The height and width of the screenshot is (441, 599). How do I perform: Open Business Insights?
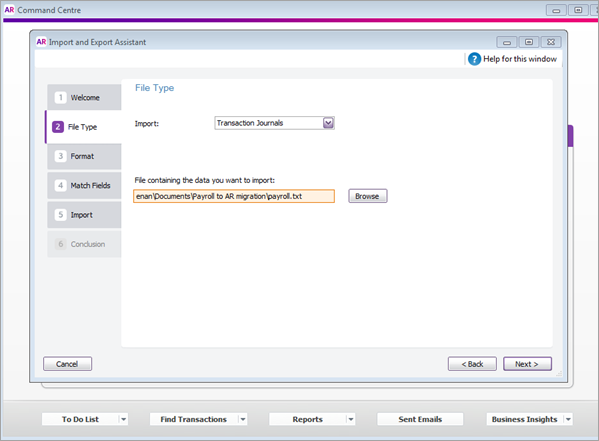pos(525,419)
